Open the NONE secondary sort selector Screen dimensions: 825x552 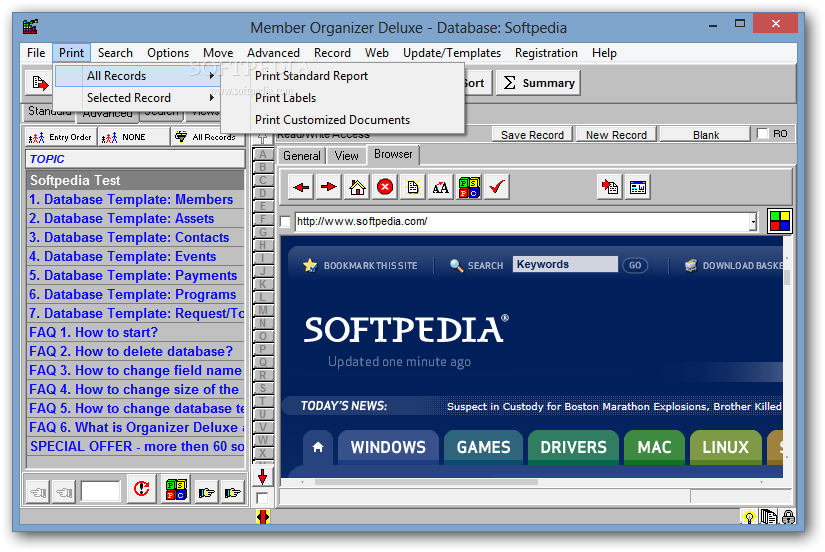134,137
